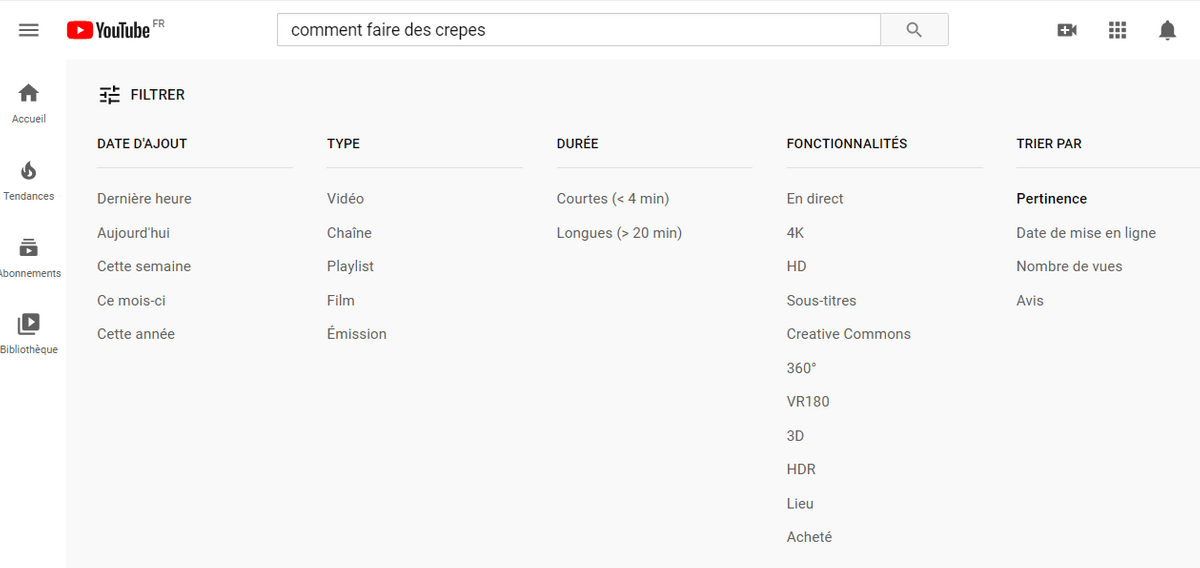Viewport: 1200px width, 568px height.
Task: Go to YouTube home via logo
Action: 108,30
